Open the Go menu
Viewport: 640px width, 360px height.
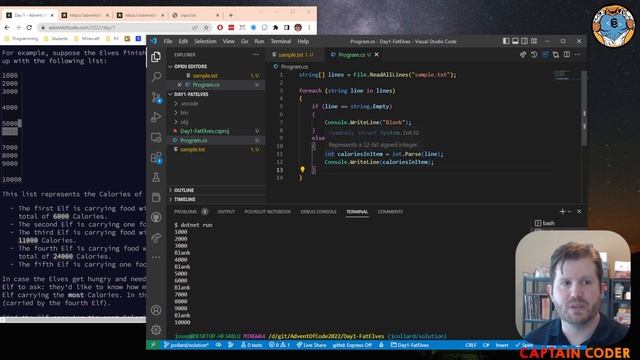244,41
